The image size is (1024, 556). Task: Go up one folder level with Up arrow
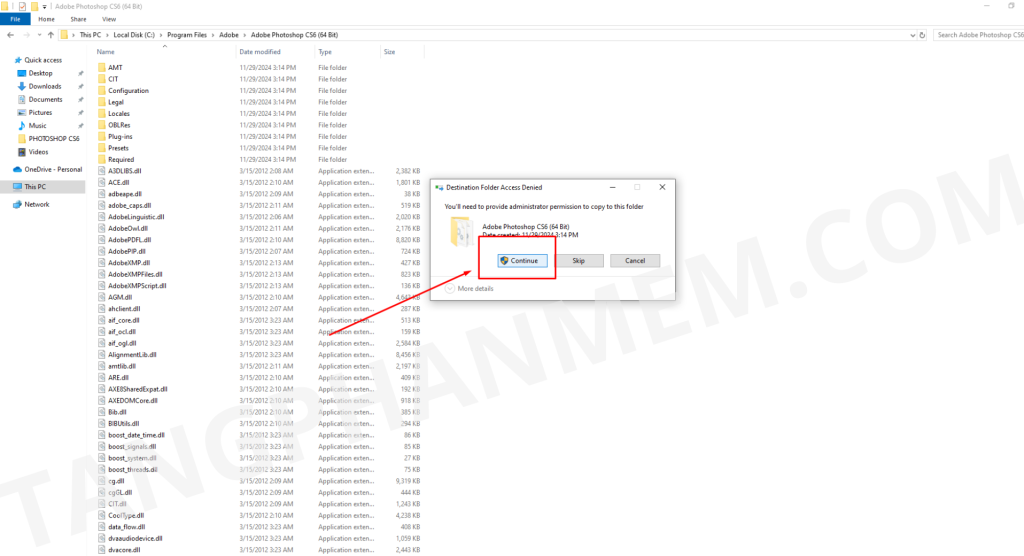[50, 35]
